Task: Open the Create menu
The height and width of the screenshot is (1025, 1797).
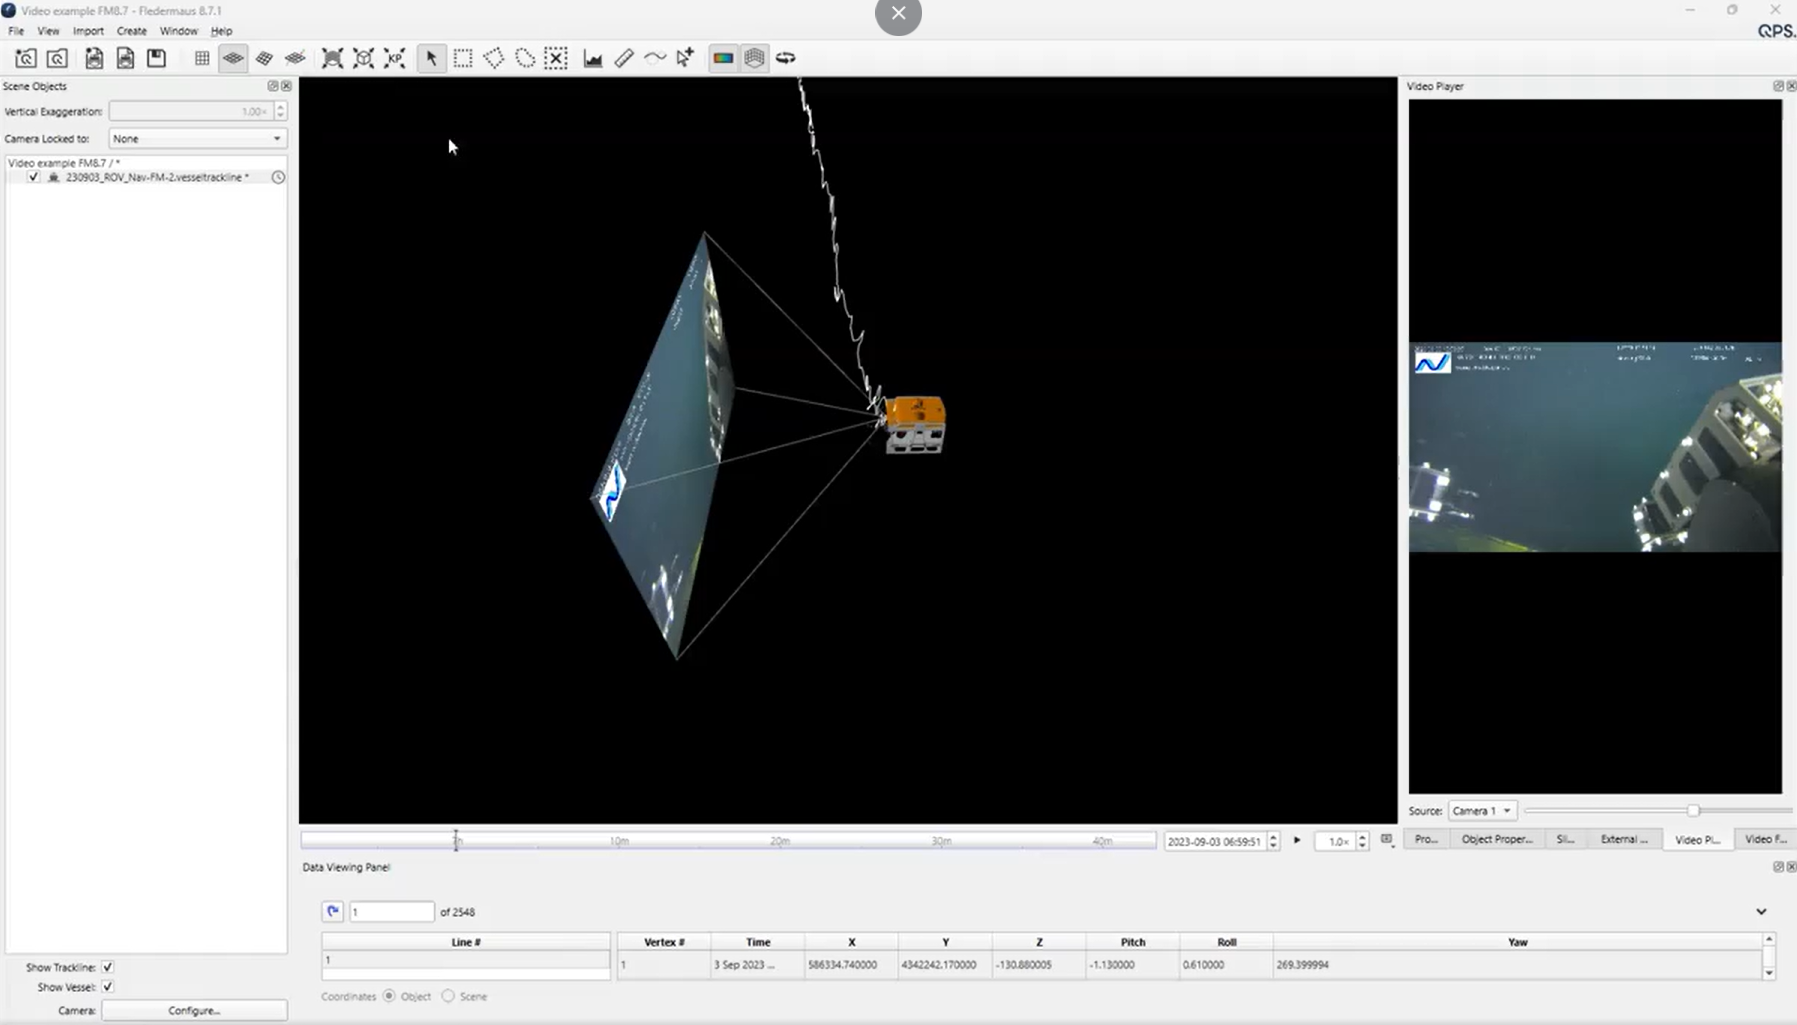Action: (131, 31)
